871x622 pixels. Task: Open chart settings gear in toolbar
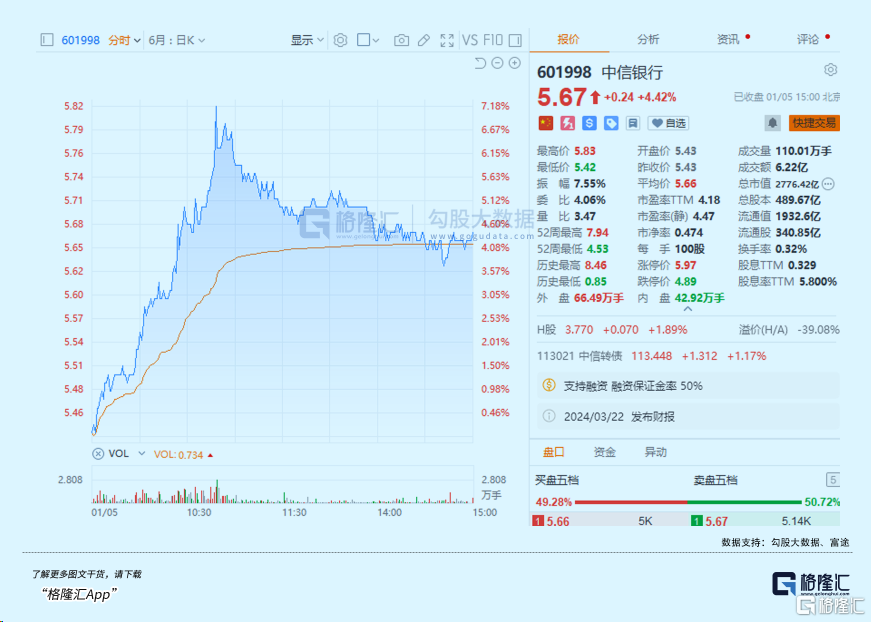(341, 40)
